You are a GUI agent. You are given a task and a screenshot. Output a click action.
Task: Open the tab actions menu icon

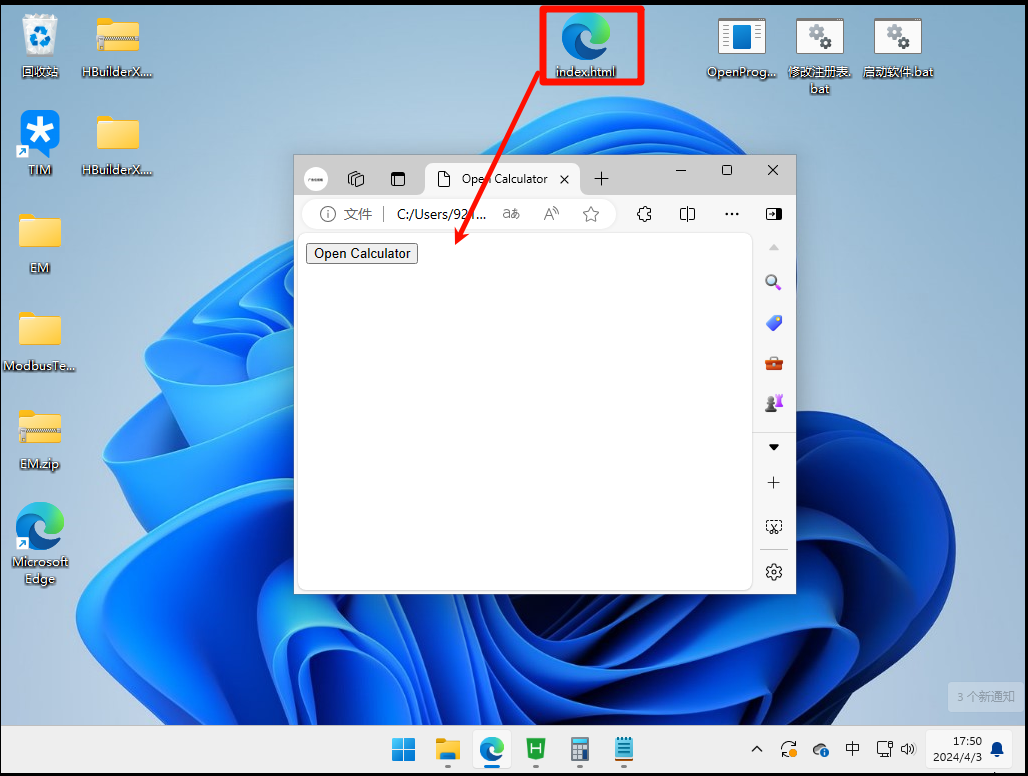pyautogui.click(x=398, y=179)
